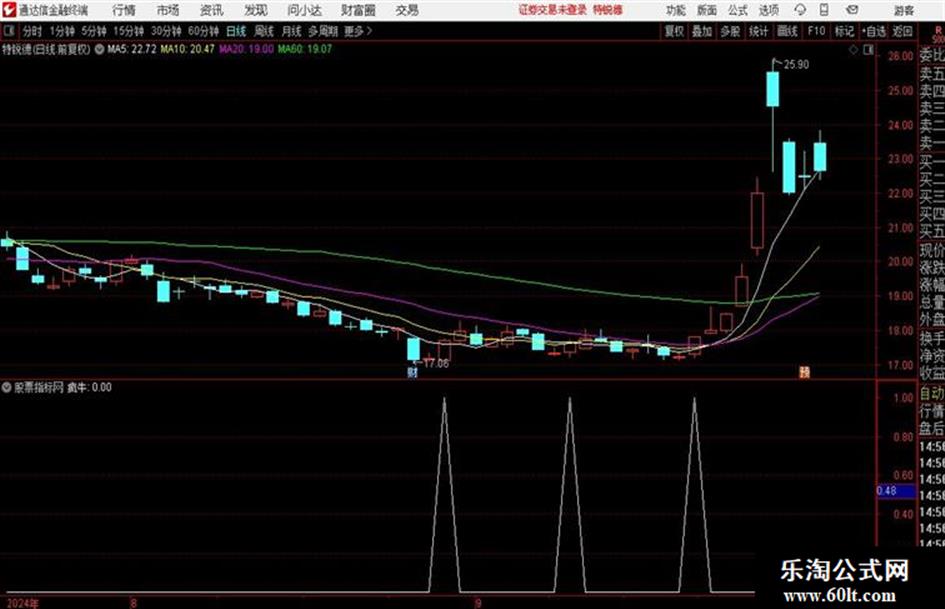Expand the 股票指标网 sub-indicator dropdown arrow

pos(7,387)
